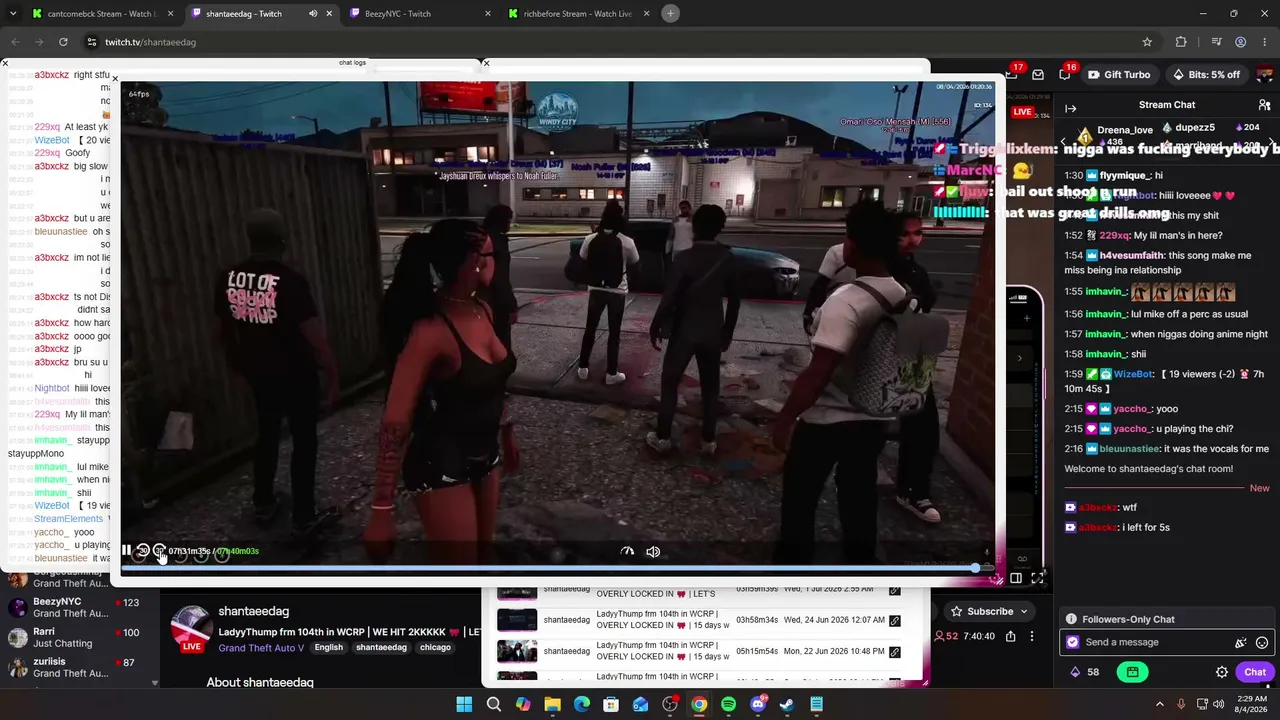Open Windows Start menu

point(464,705)
